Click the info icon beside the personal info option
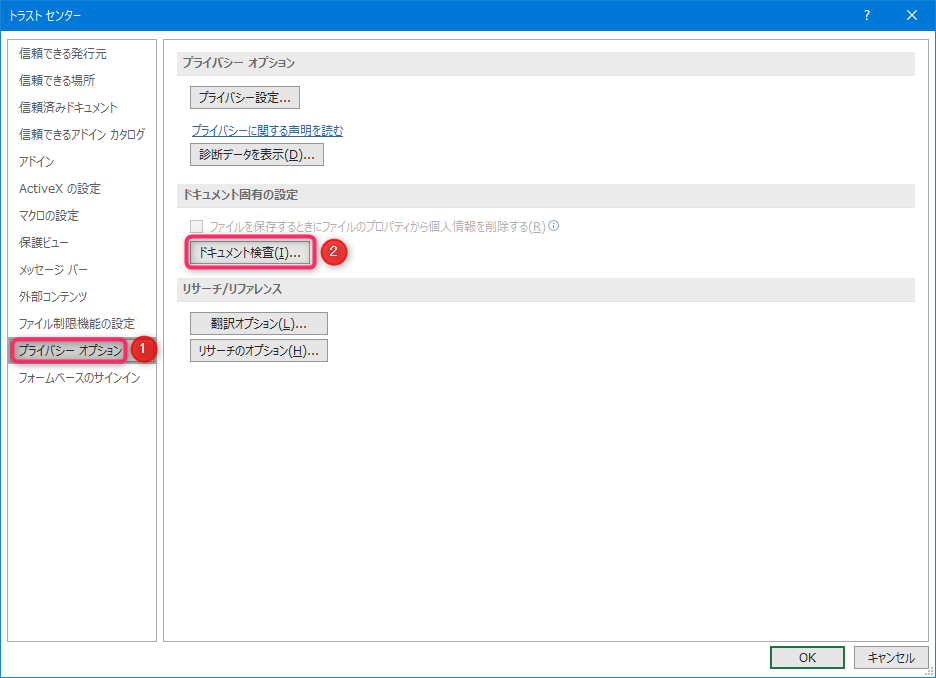This screenshot has width=936, height=678. 554,226
